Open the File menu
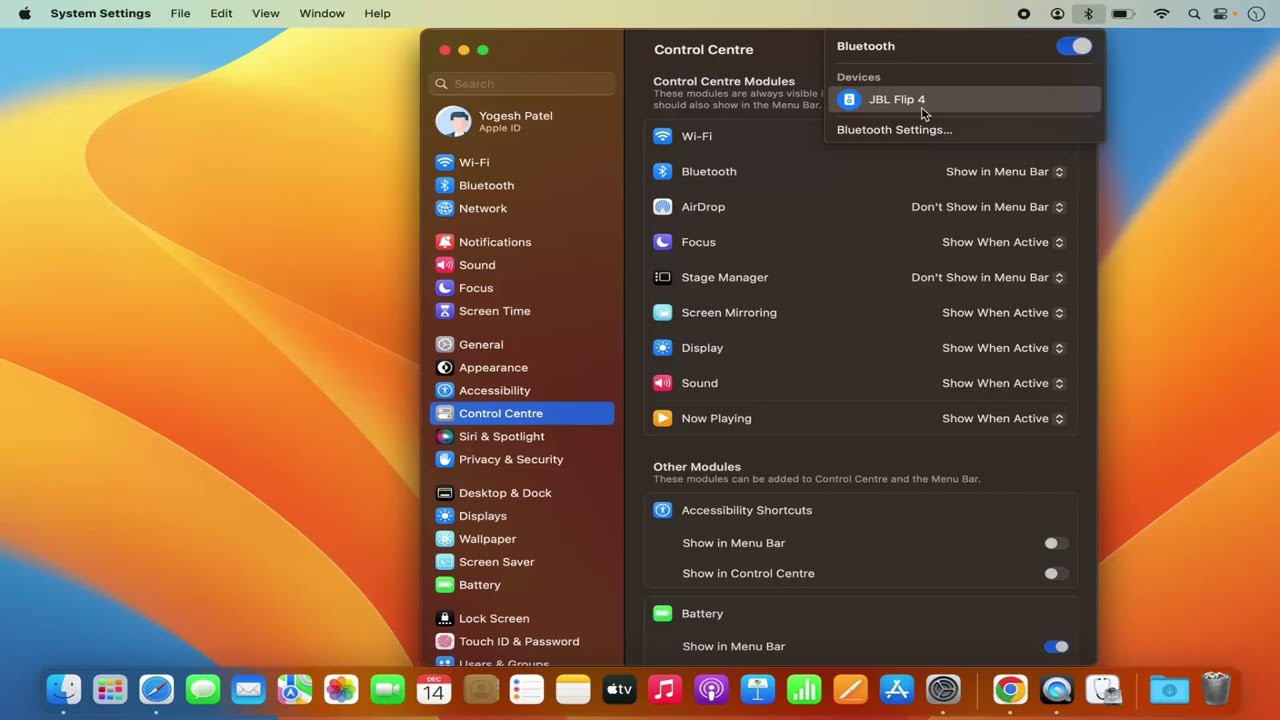Viewport: 1280px width, 720px height. pyautogui.click(x=180, y=14)
